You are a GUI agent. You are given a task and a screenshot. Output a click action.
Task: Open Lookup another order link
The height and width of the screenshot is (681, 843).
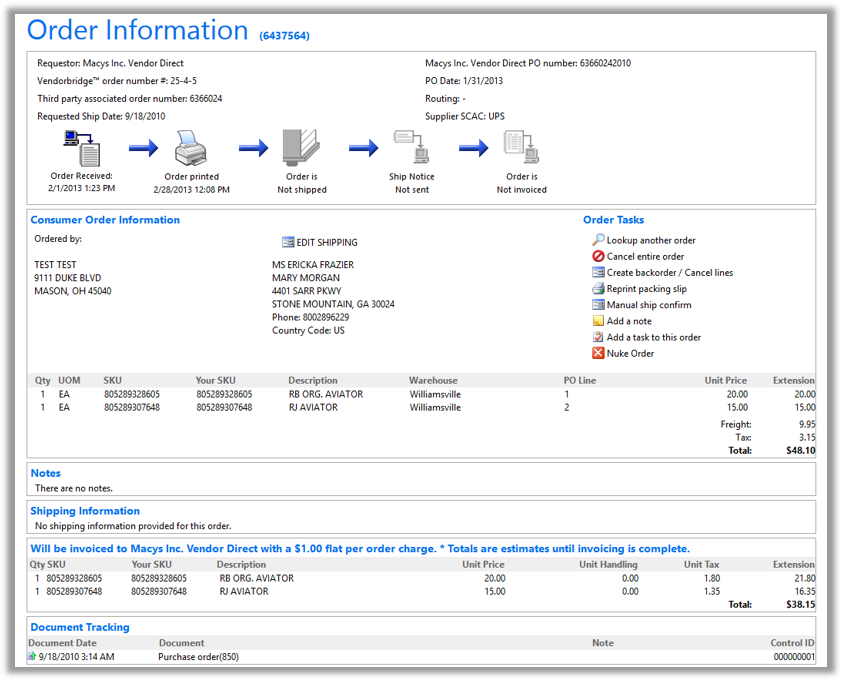point(651,240)
